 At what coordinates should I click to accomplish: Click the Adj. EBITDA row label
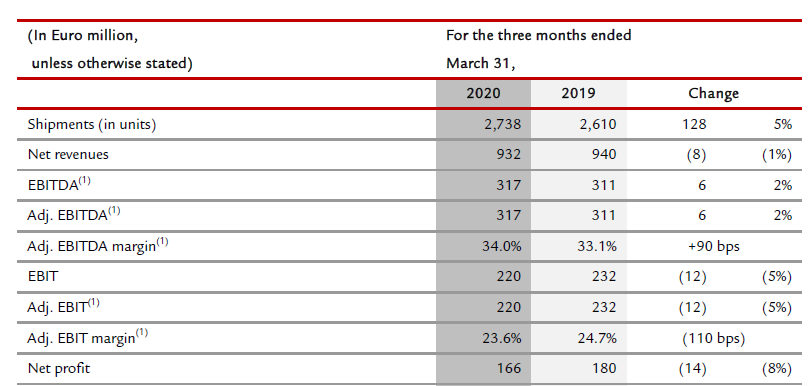tap(67, 215)
